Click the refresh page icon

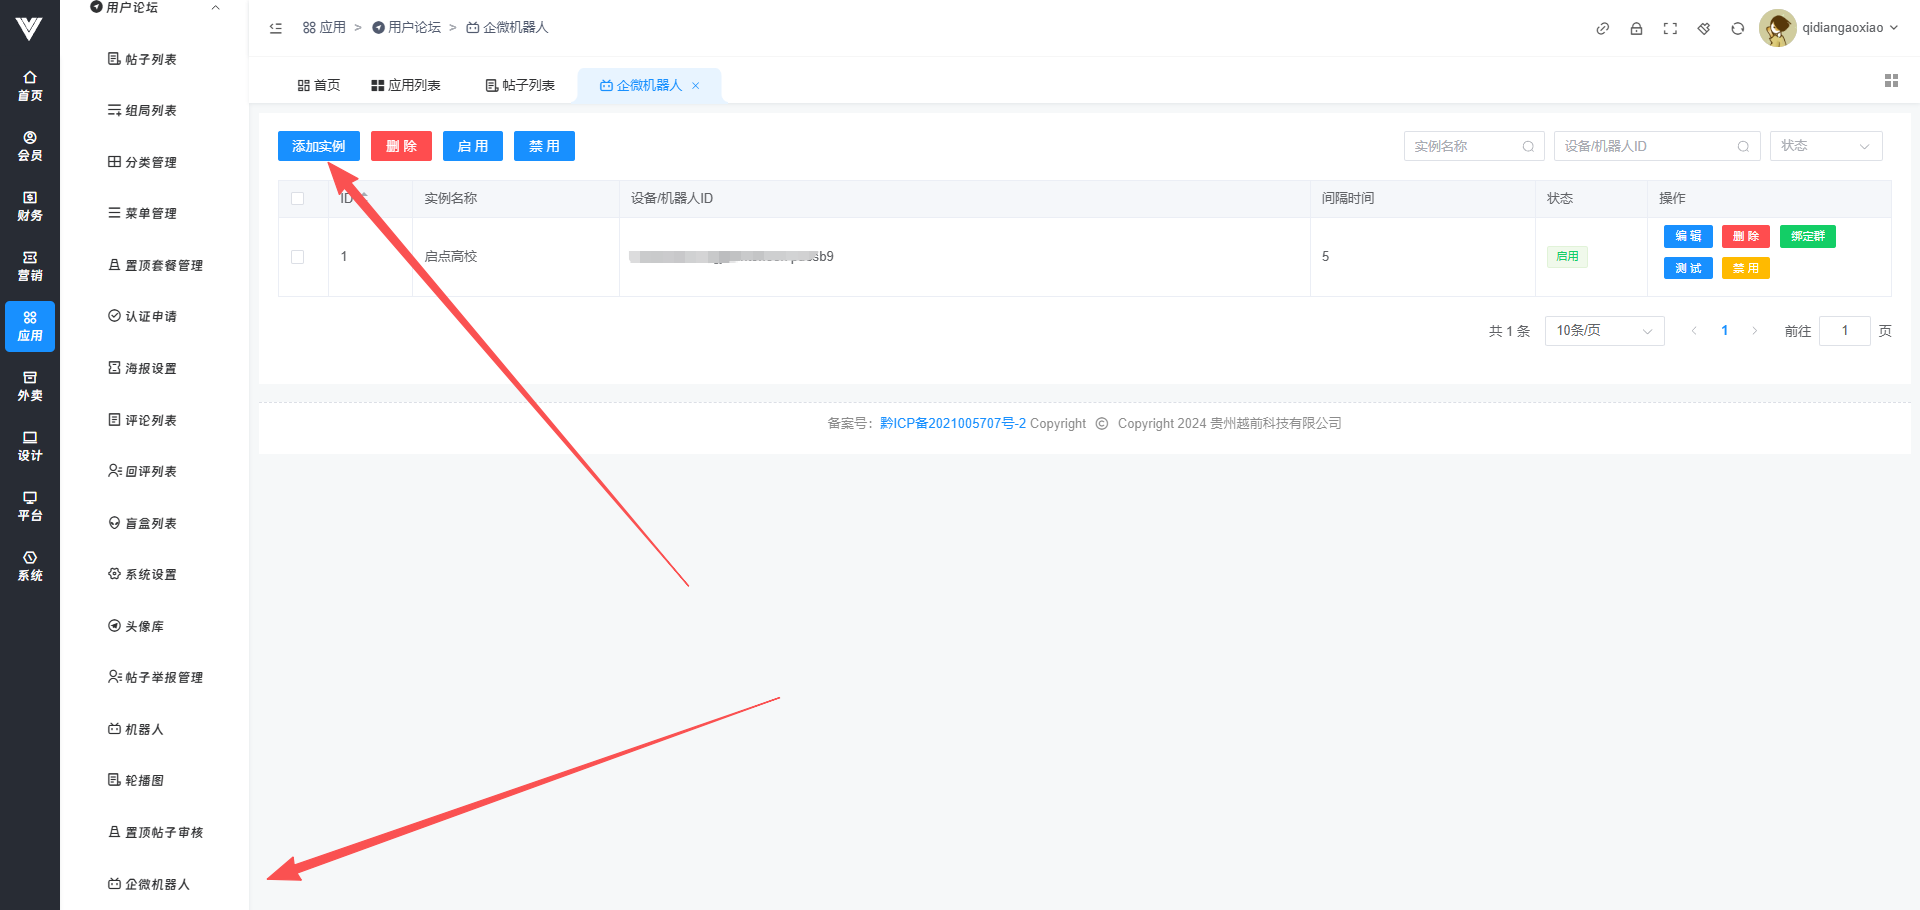[1738, 28]
